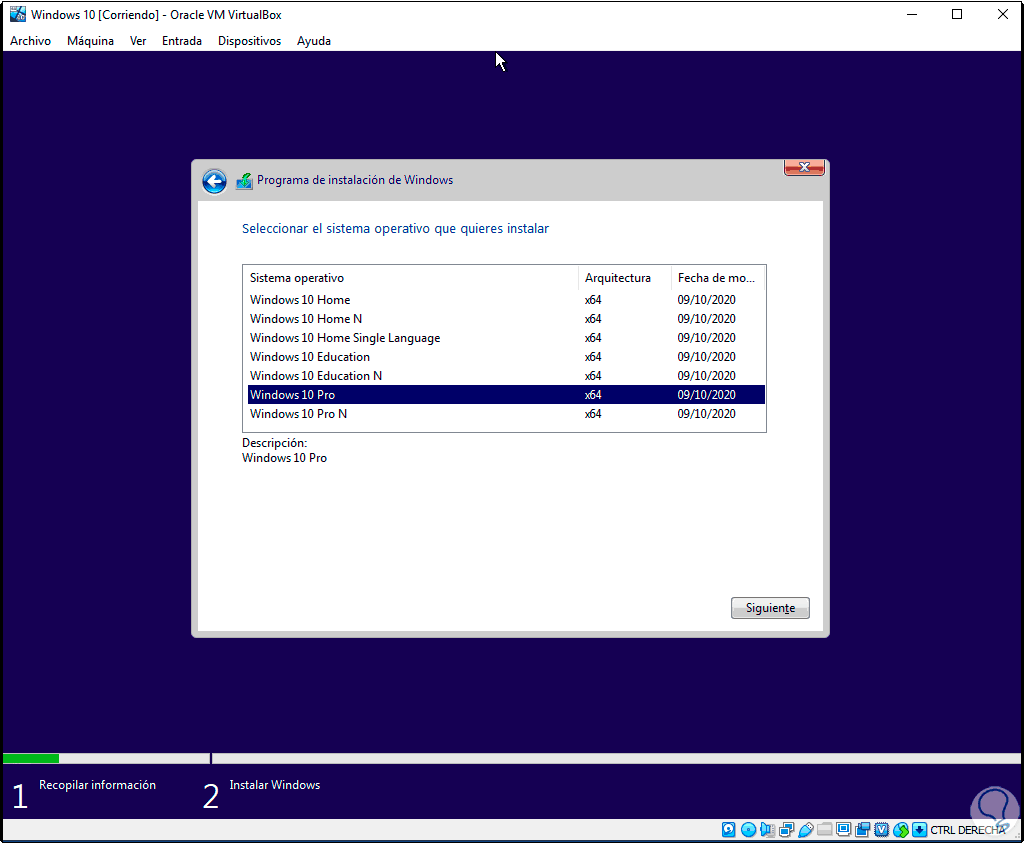
Task: Click the x64 cell in the Windows 10 Home row
Action: (593, 300)
